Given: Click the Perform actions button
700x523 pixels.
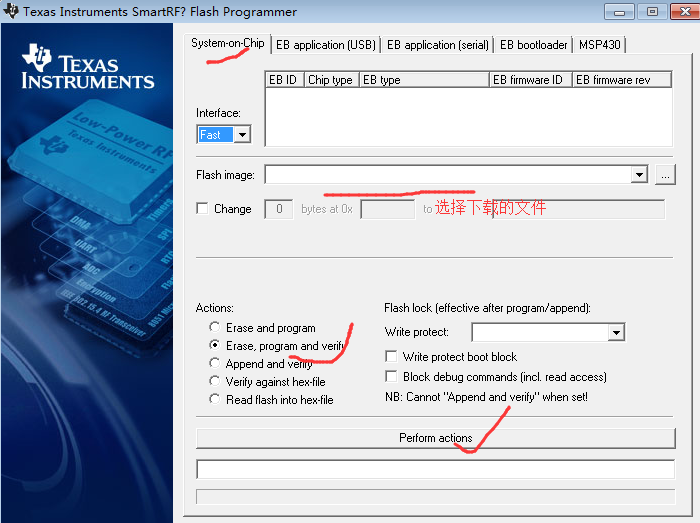Looking at the screenshot, I should pos(436,438).
